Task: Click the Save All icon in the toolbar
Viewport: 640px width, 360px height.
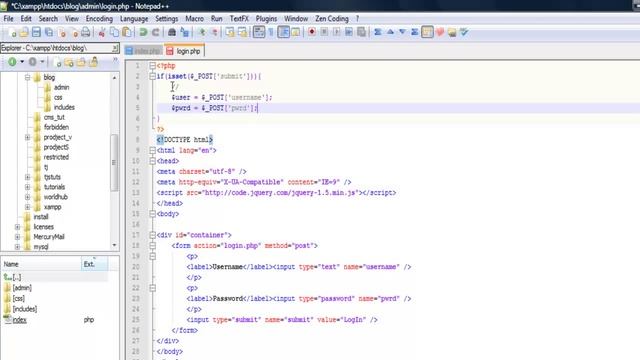Action: point(49,32)
